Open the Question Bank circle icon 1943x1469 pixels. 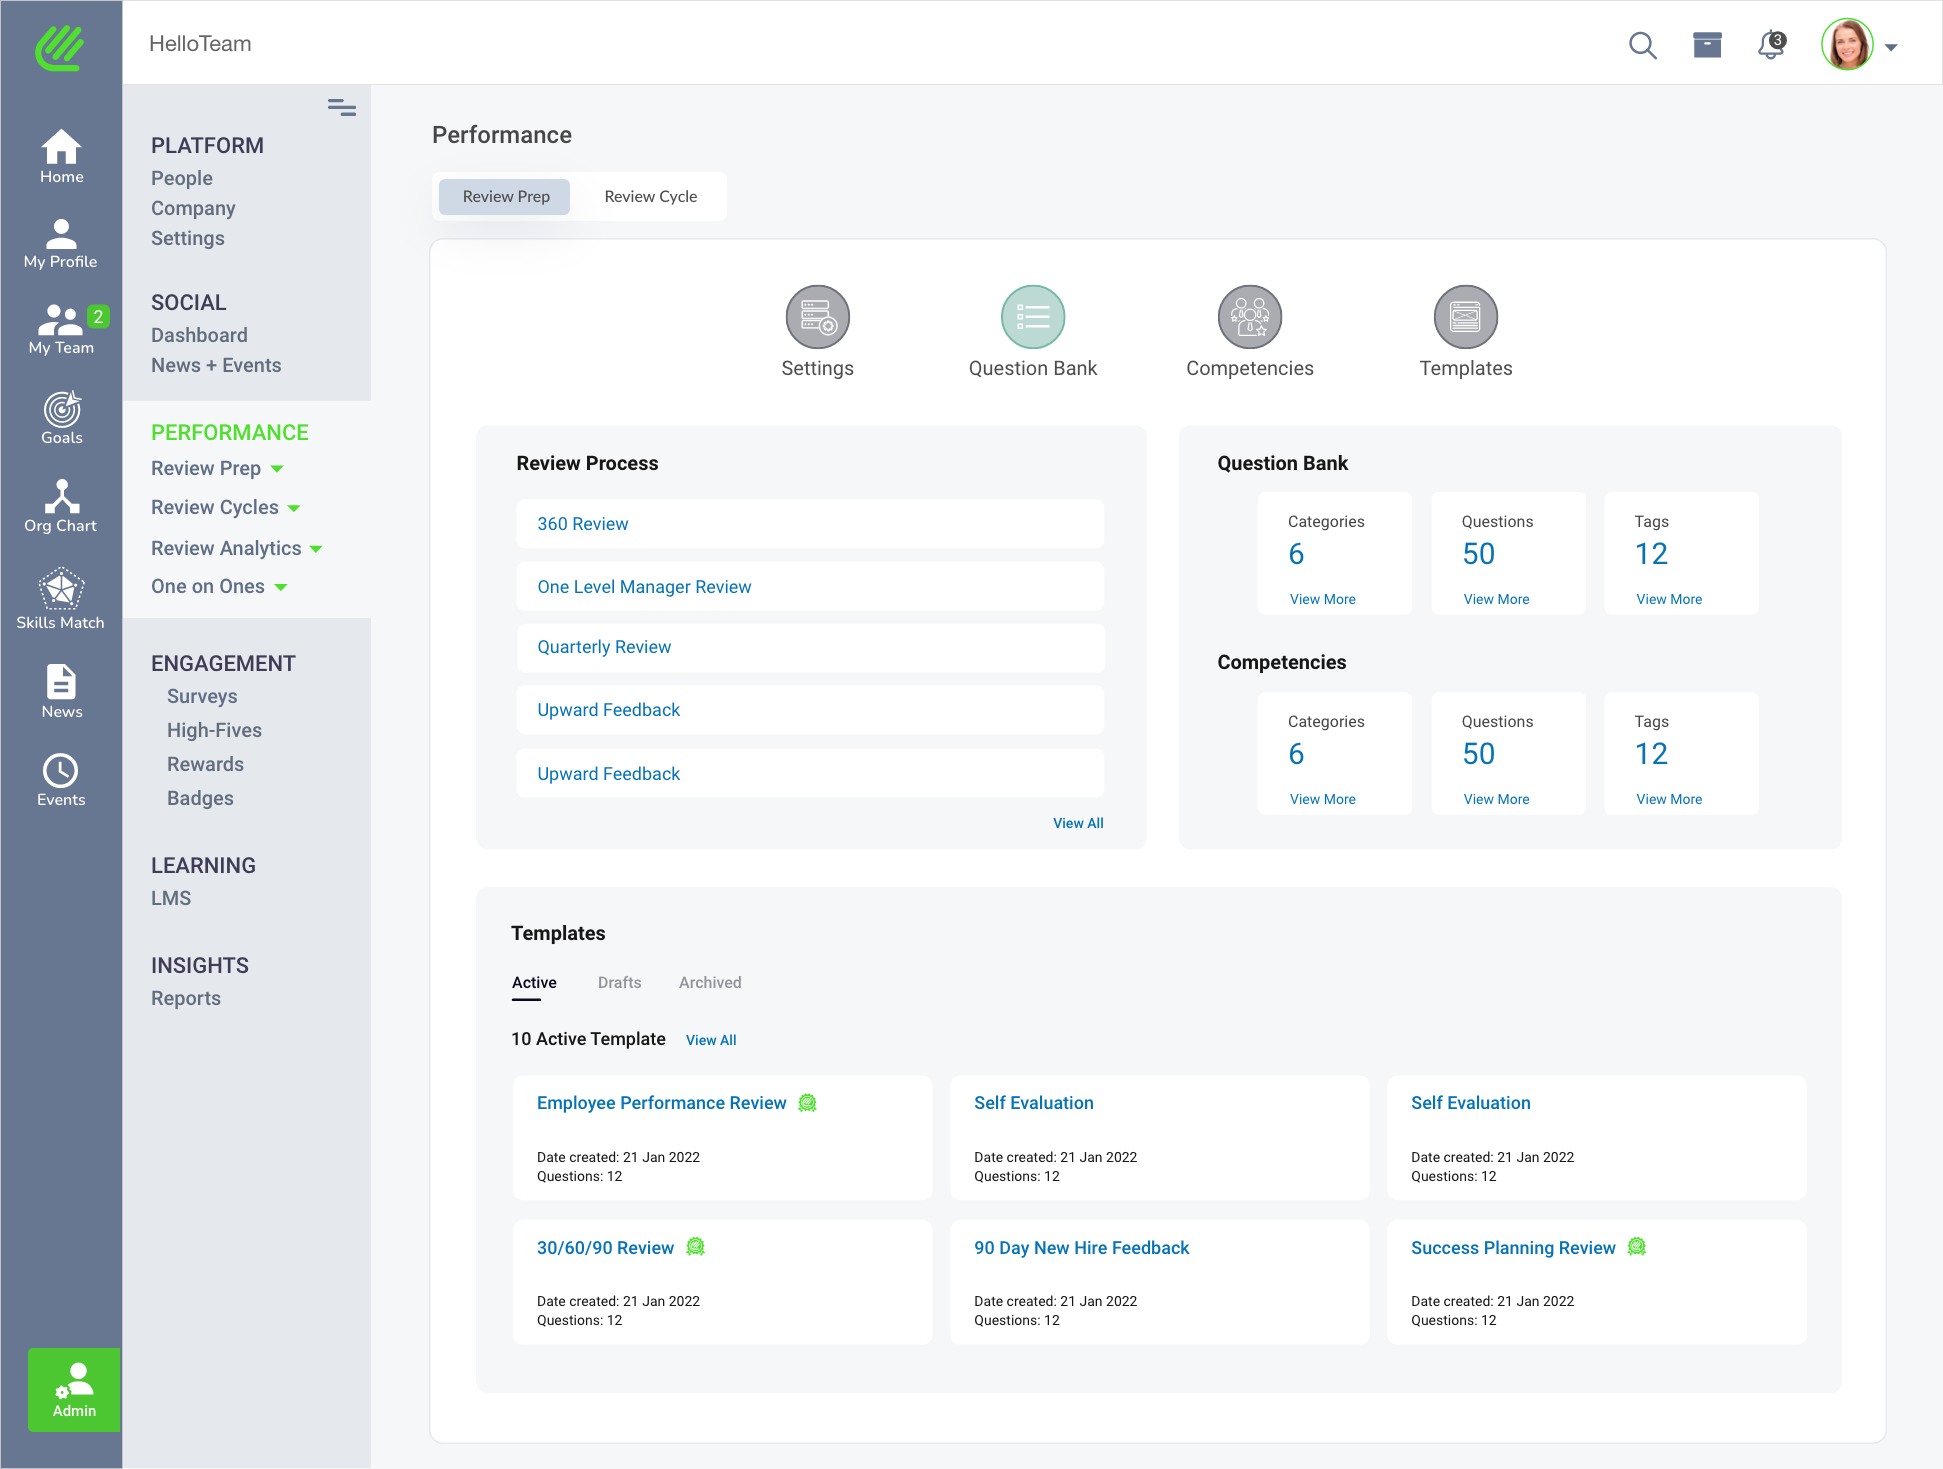pos(1033,317)
